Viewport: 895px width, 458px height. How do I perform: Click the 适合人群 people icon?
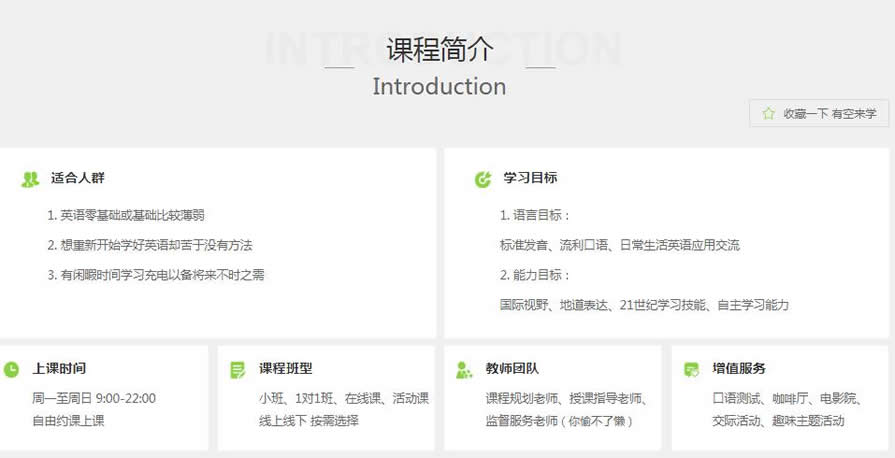(30, 179)
